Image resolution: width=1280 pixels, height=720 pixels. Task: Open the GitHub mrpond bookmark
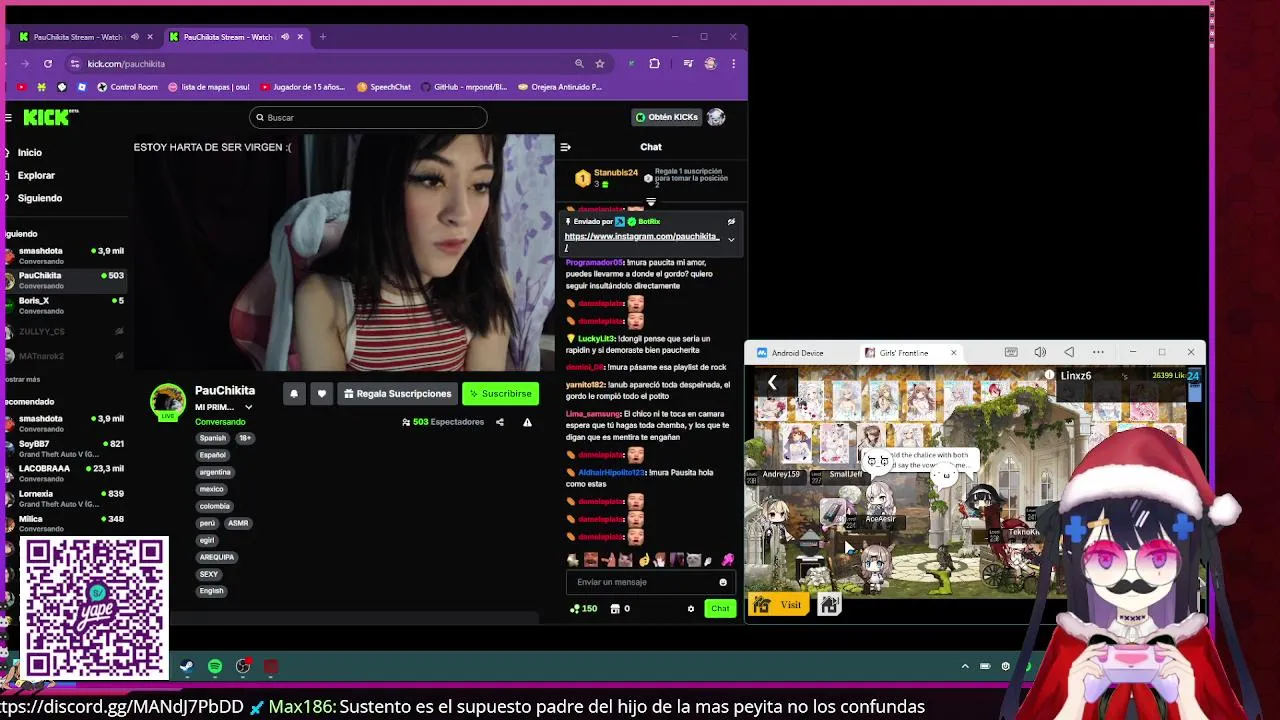(464, 87)
